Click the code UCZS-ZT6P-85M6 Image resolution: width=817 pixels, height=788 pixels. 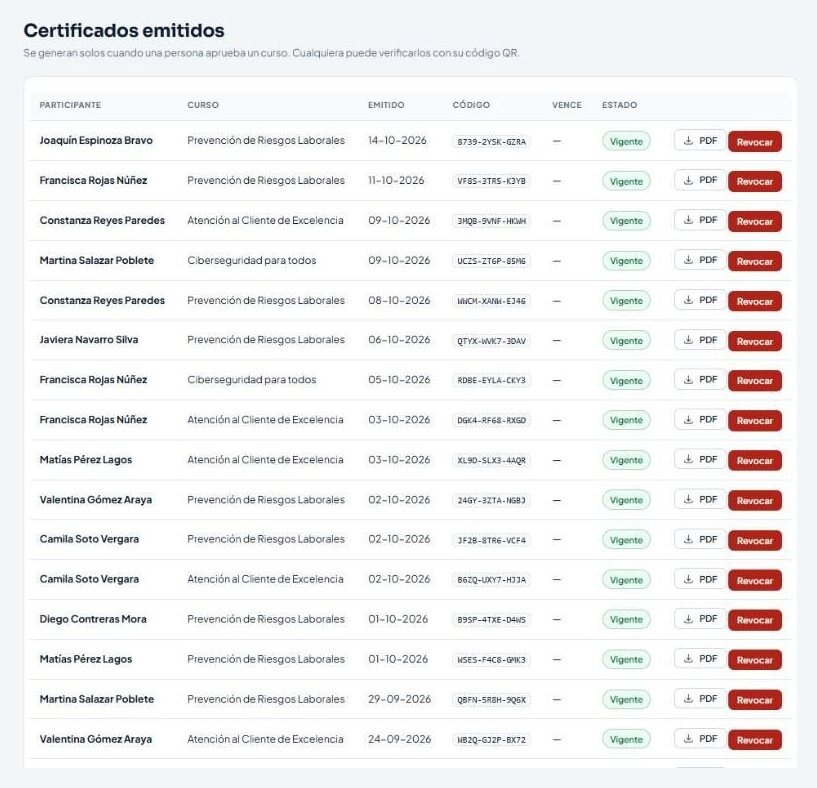pyautogui.click(x=491, y=261)
